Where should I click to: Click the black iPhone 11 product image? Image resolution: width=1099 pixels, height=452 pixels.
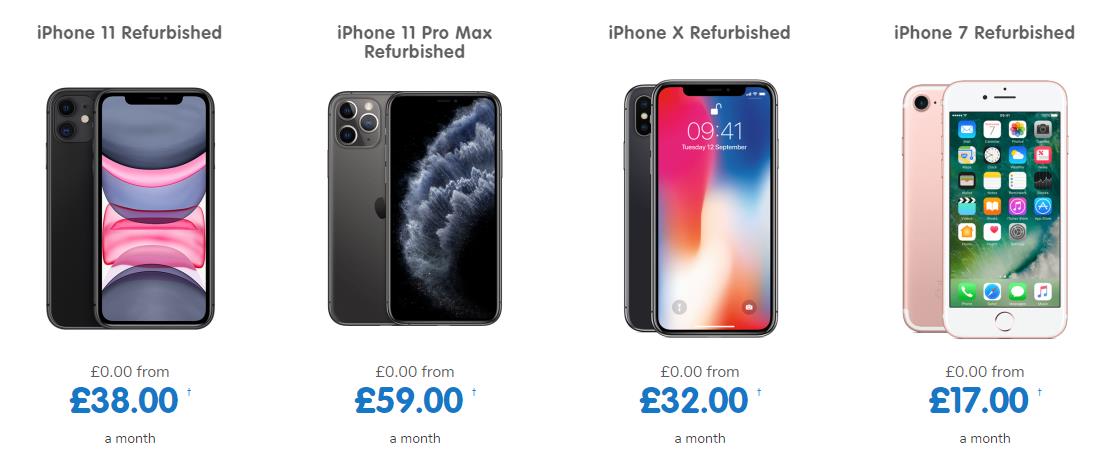click(x=130, y=208)
